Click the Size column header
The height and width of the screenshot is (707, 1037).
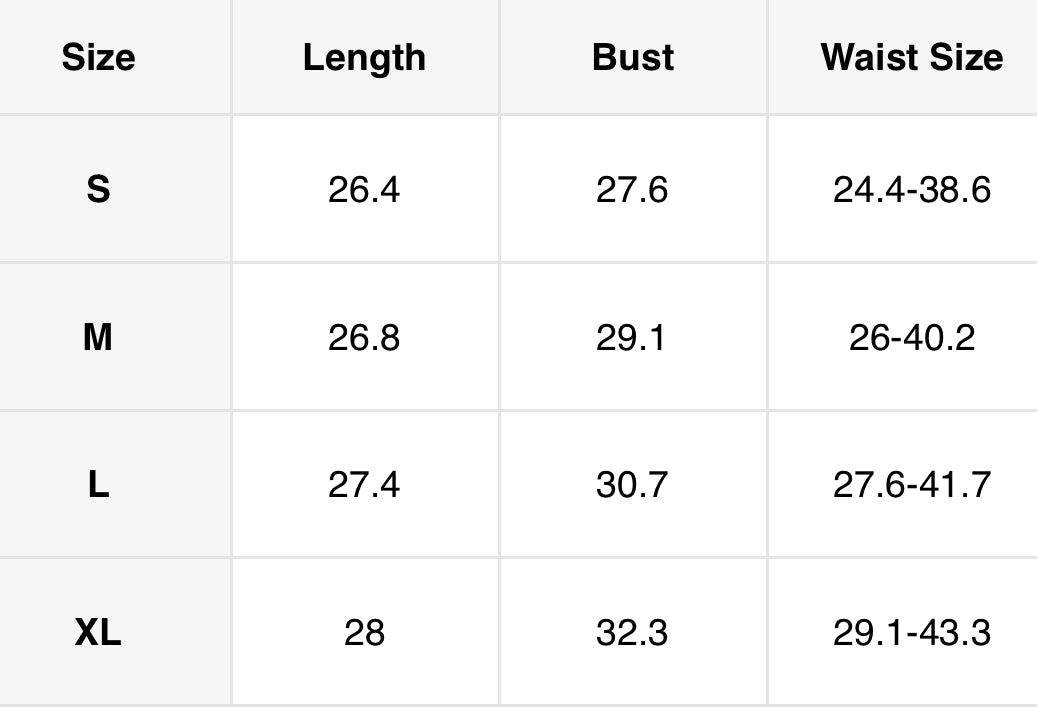[x=98, y=58]
